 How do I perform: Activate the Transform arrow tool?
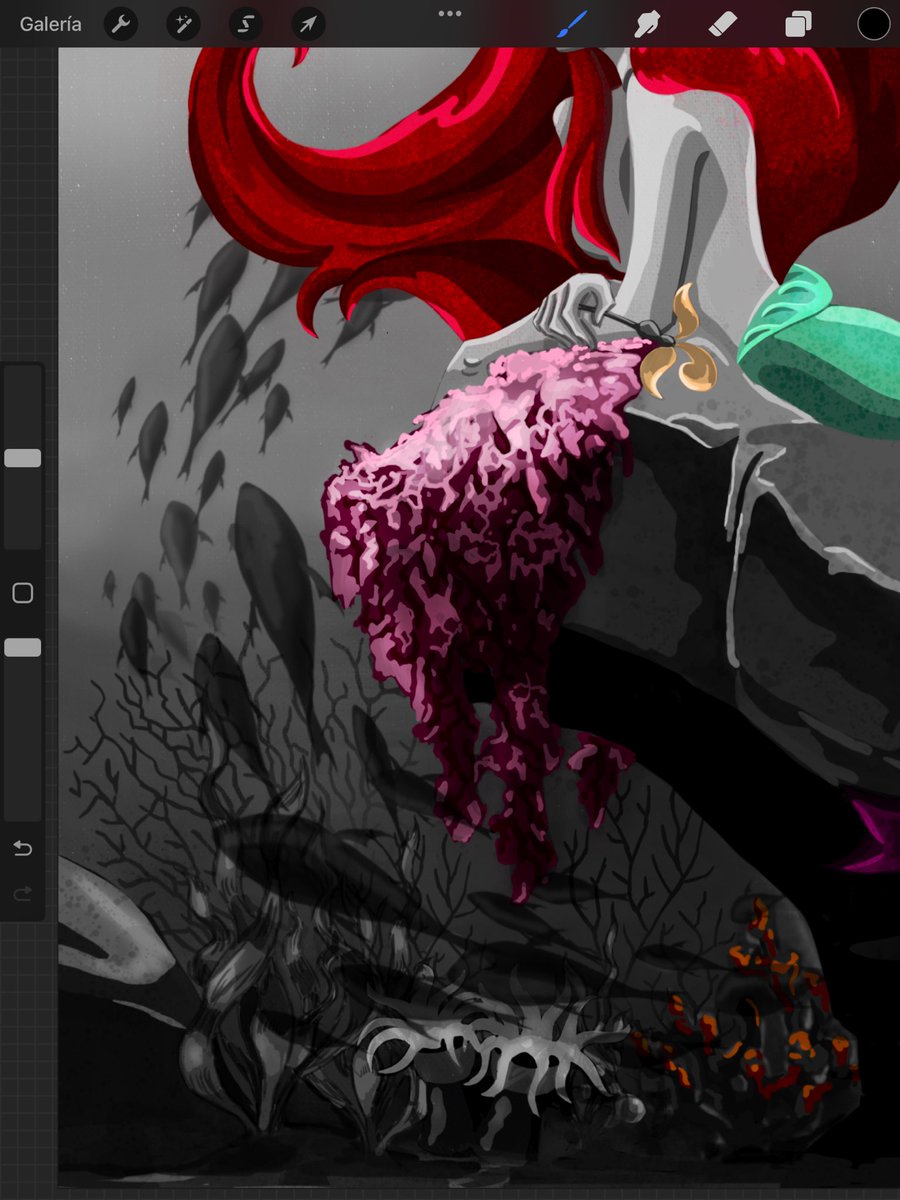(309, 24)
